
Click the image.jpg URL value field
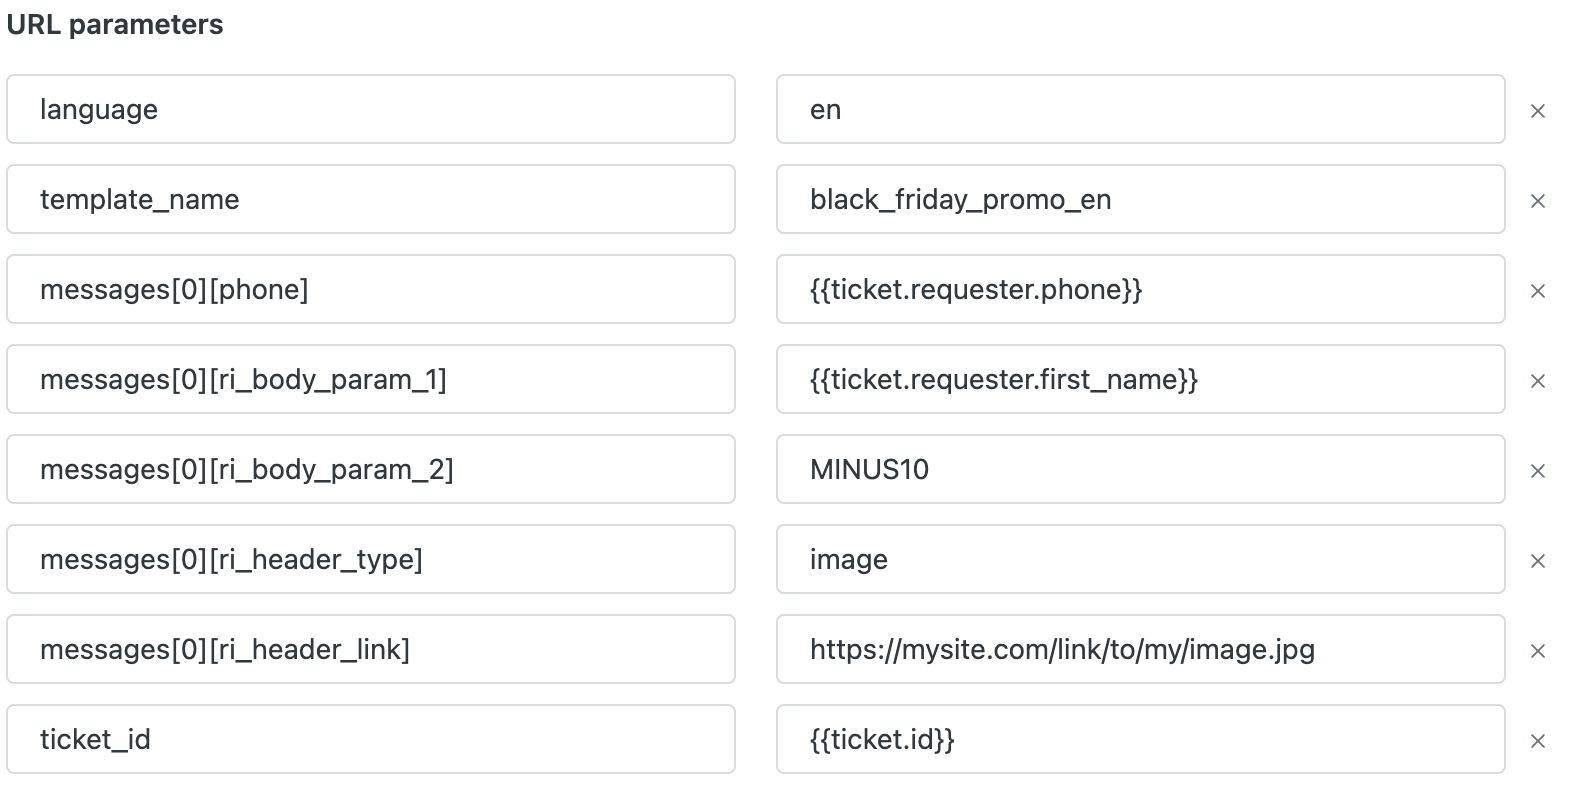click(1140, 649)
